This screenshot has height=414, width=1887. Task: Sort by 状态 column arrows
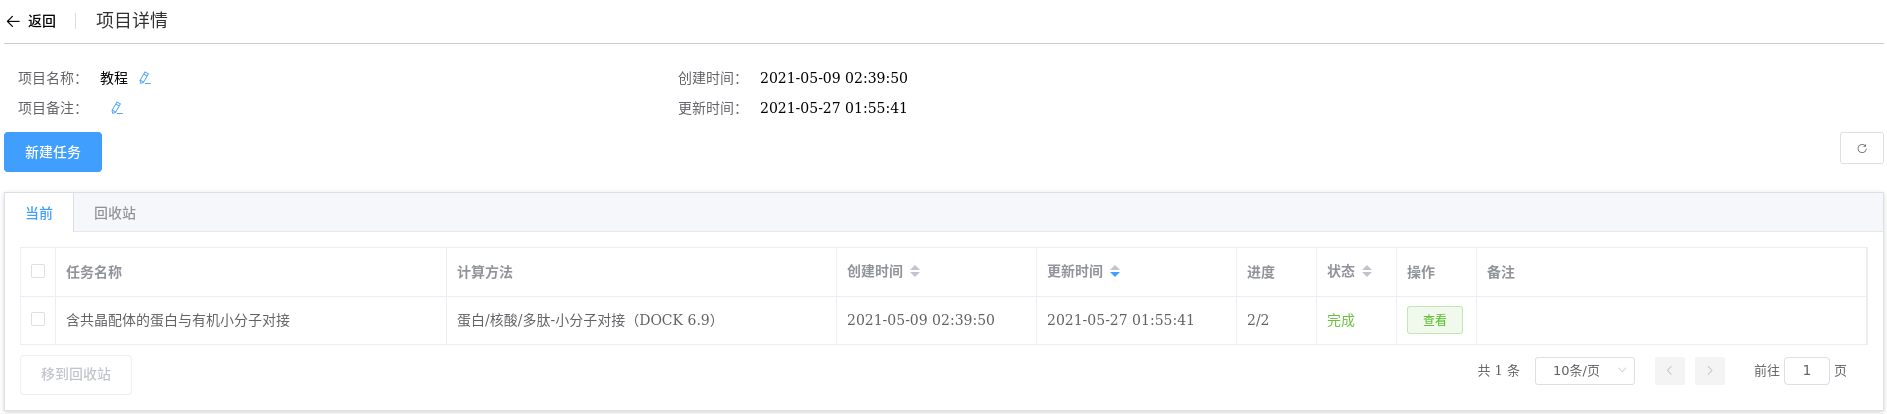pyautogui.click(x=1367, y=271)
